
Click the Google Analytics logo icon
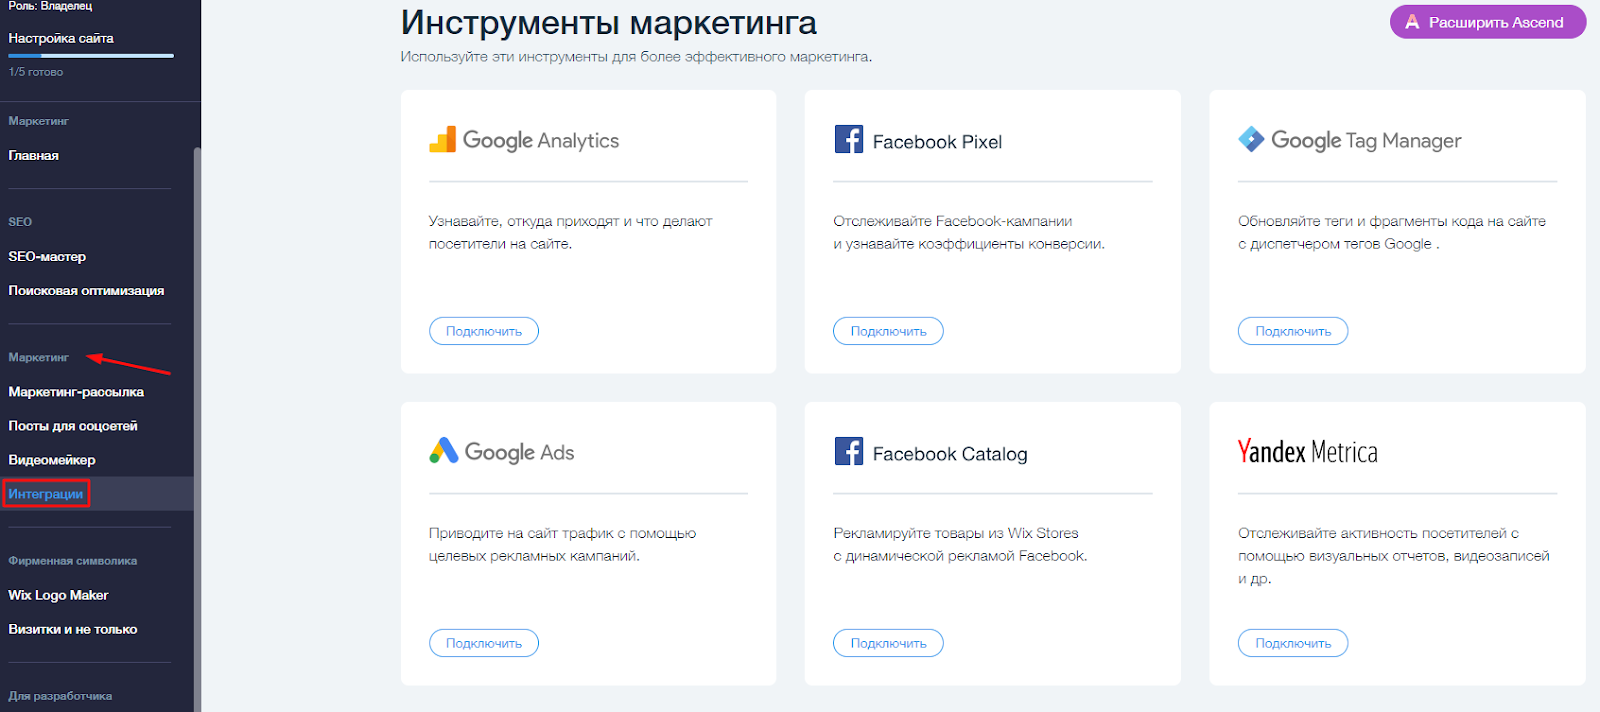point(442,140)
